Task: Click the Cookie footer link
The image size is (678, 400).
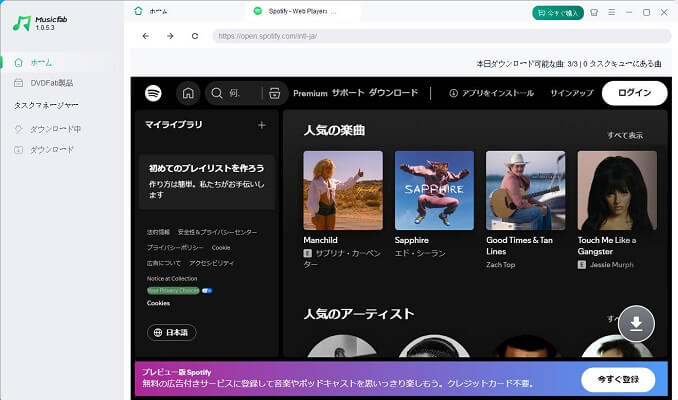Action: click(221, 248)
